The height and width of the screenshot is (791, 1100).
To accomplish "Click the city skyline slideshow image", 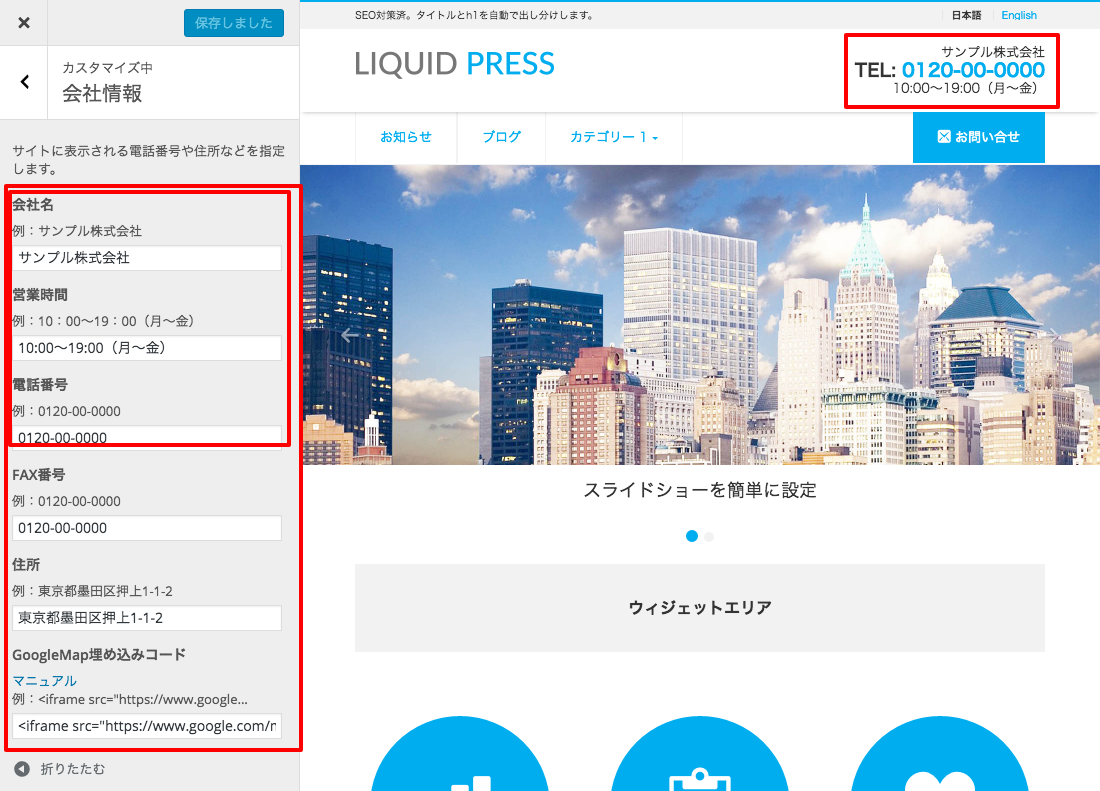I will 700,315.
